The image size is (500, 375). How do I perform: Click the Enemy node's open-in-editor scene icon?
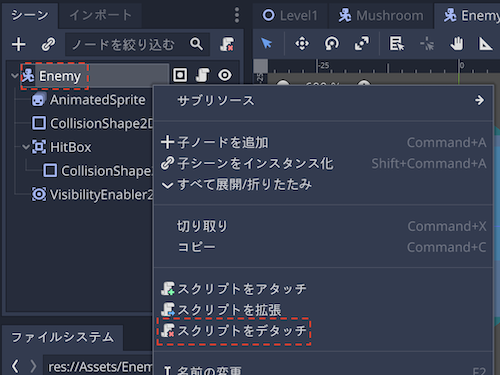pos(180,75)
